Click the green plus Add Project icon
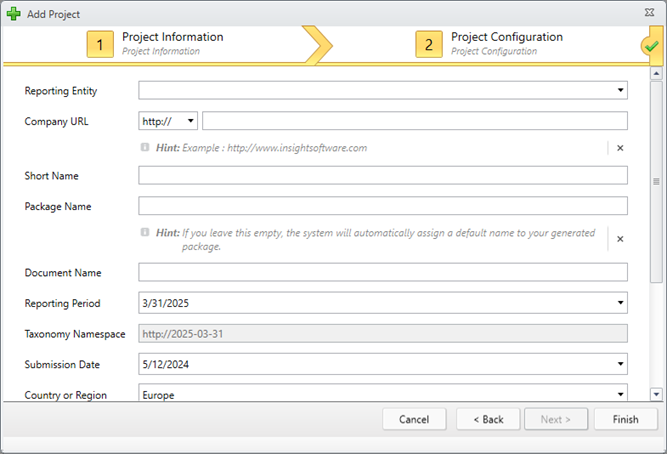Screen dimensions: 667x454 (x=14, y=14)
